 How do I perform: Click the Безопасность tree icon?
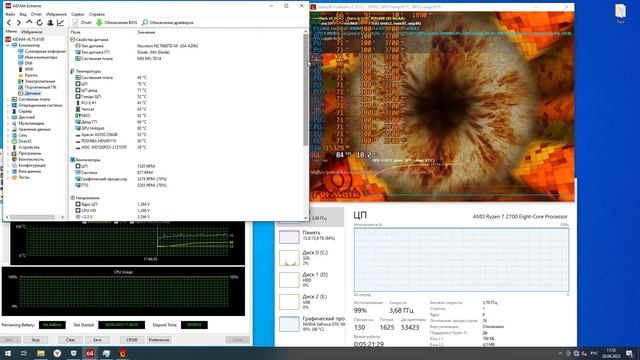14,159
